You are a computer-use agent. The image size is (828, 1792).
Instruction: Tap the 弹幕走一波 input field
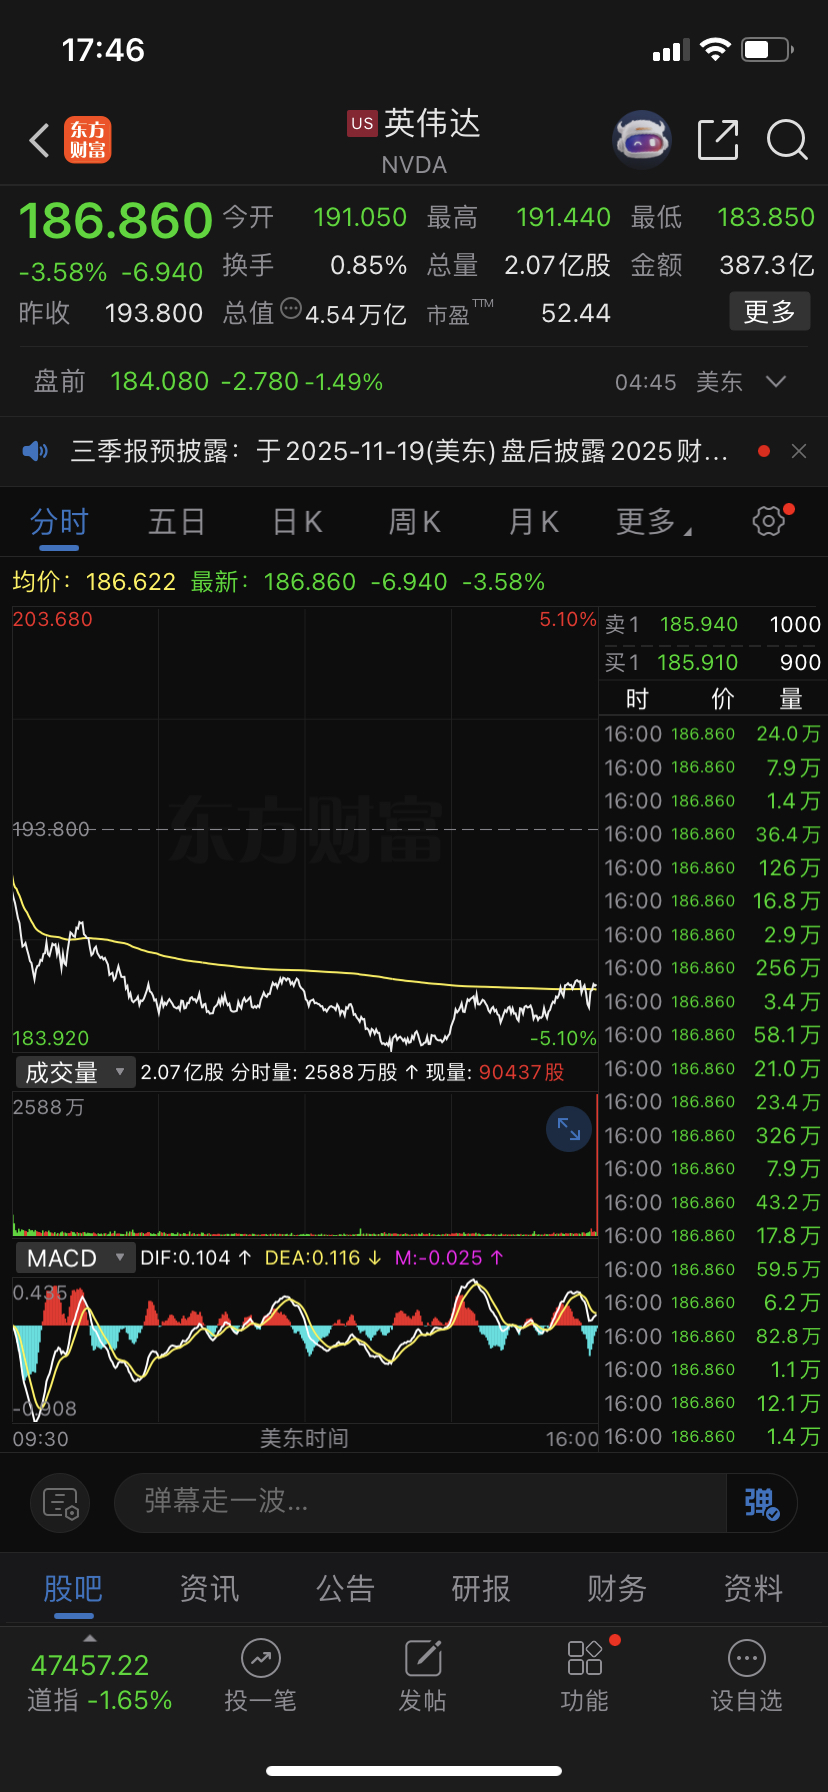420,1502
